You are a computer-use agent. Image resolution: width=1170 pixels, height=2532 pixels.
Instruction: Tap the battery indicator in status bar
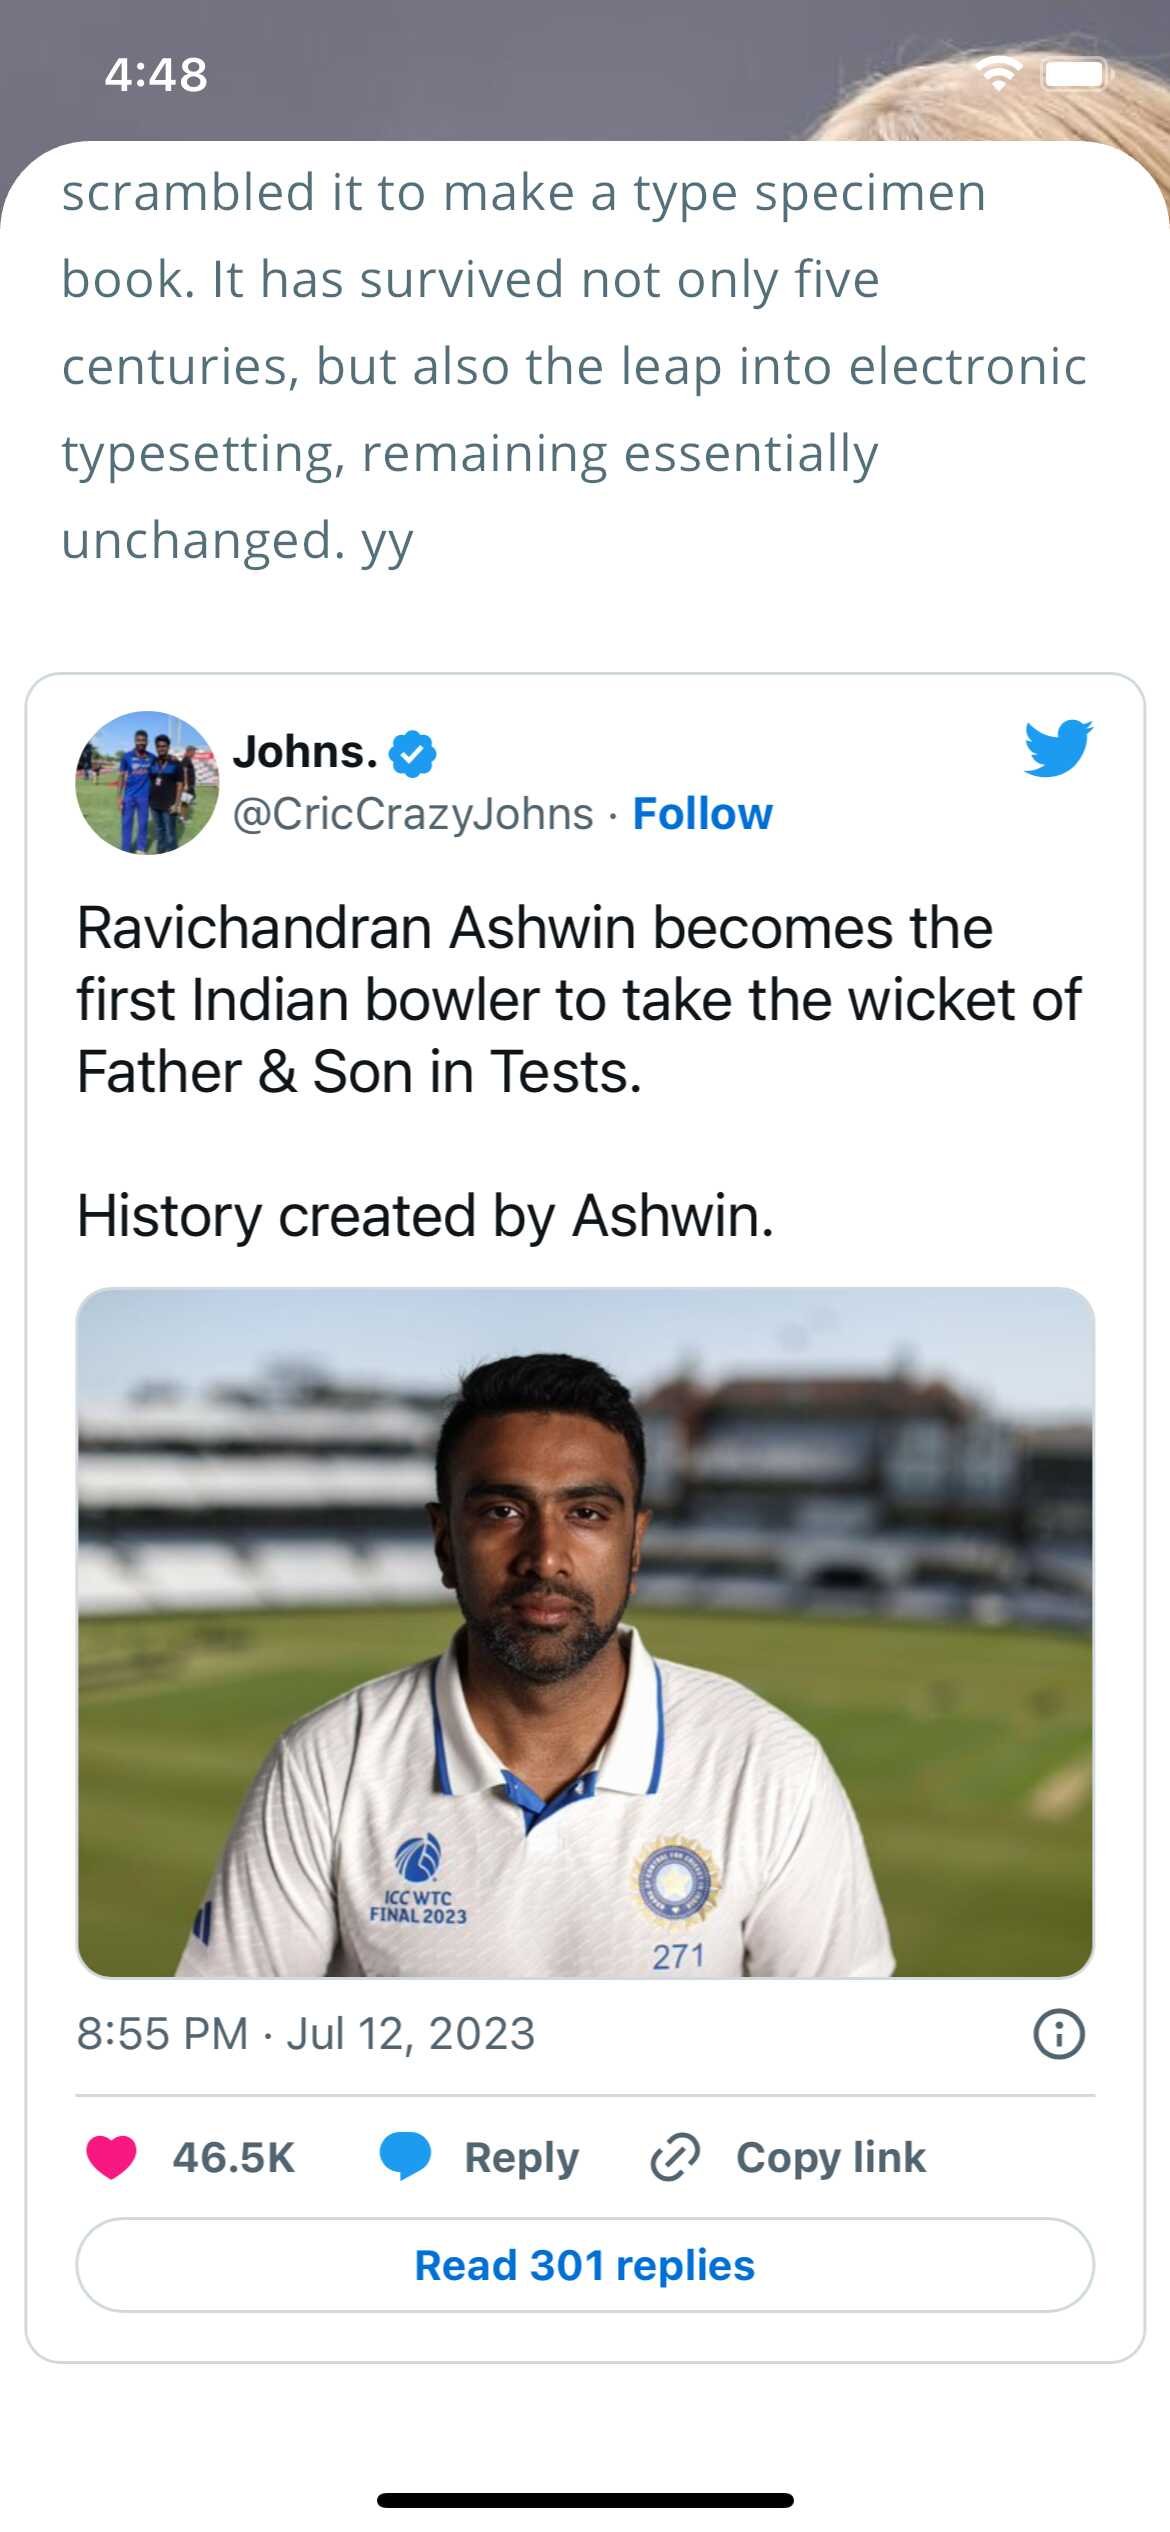pyautogui.click(x=1074, y=74)
